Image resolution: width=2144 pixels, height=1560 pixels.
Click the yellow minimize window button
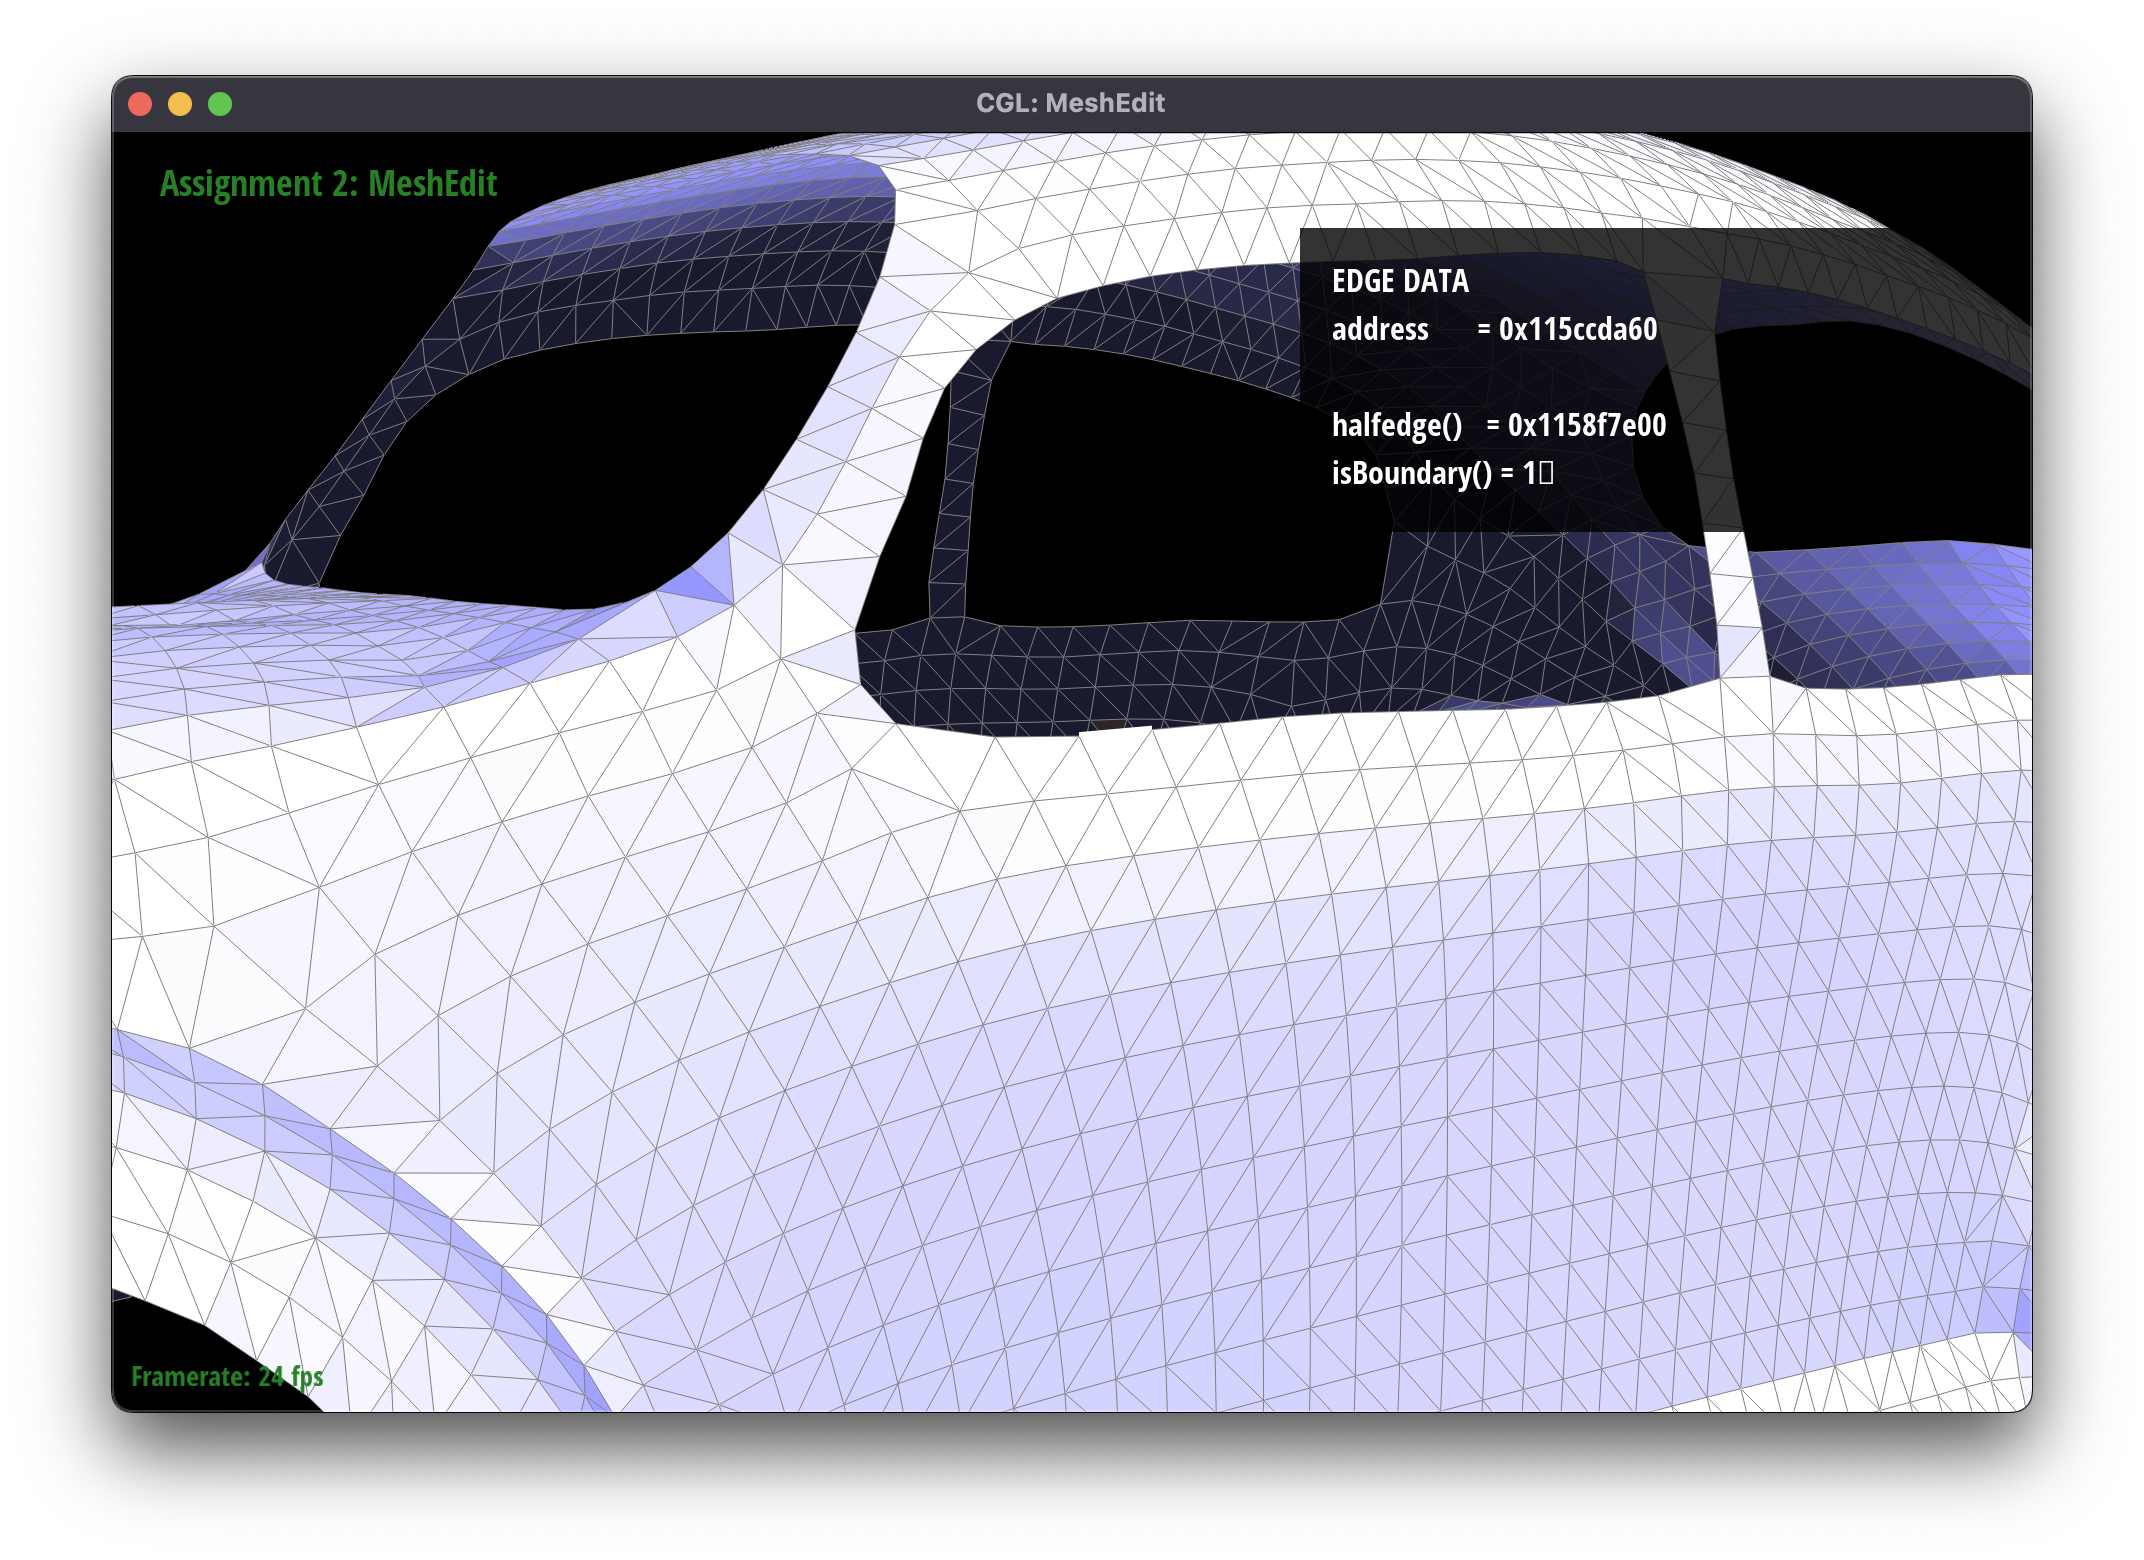(180, 104)
